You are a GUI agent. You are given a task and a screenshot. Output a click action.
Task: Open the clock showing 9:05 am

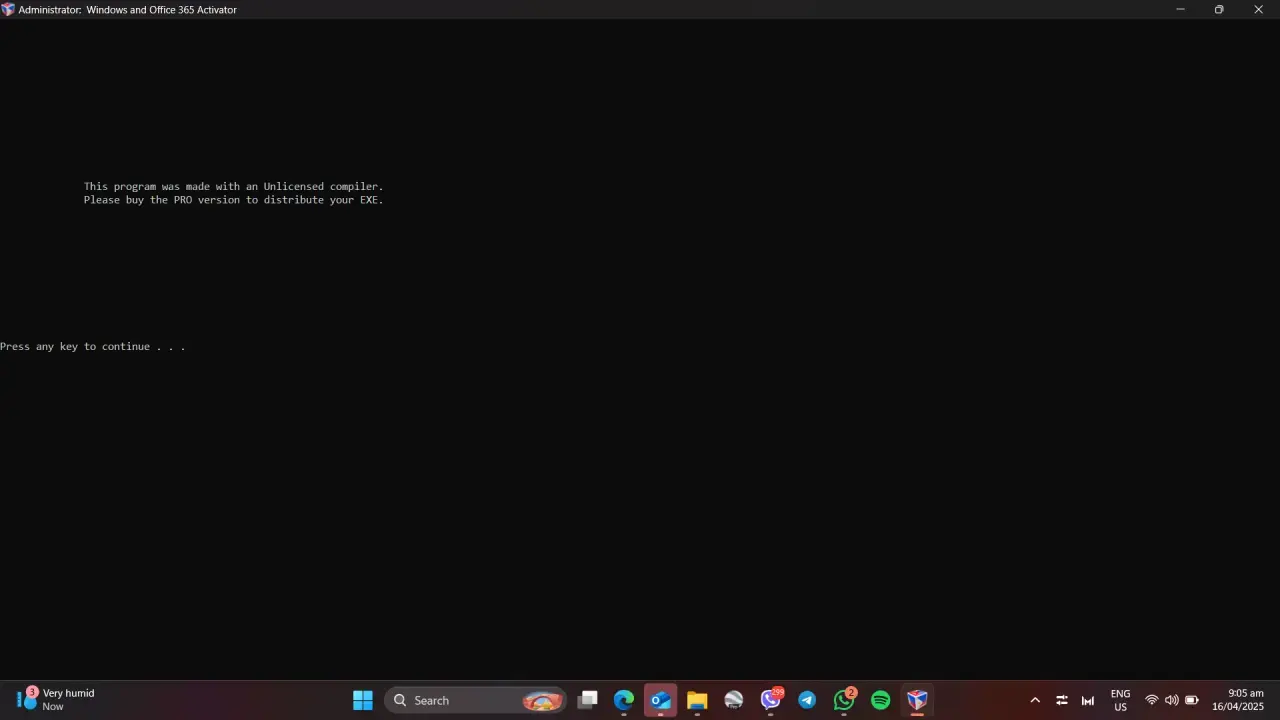pyautogui.click(x=1238, y=700)
